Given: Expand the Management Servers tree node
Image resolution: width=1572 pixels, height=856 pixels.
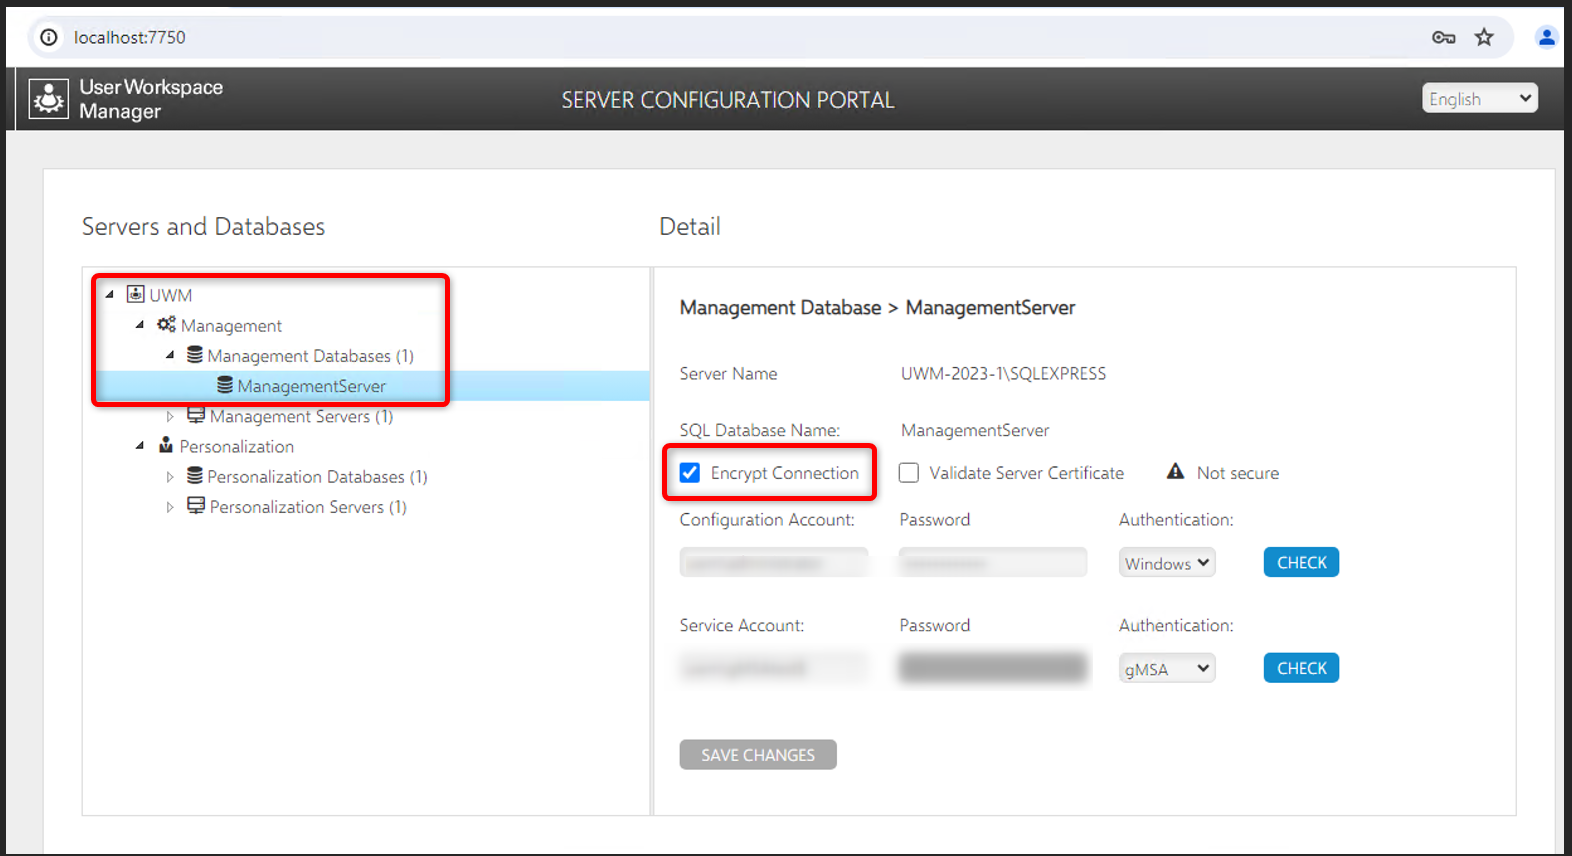Looking at the screenshot, I should click(170, 417).
